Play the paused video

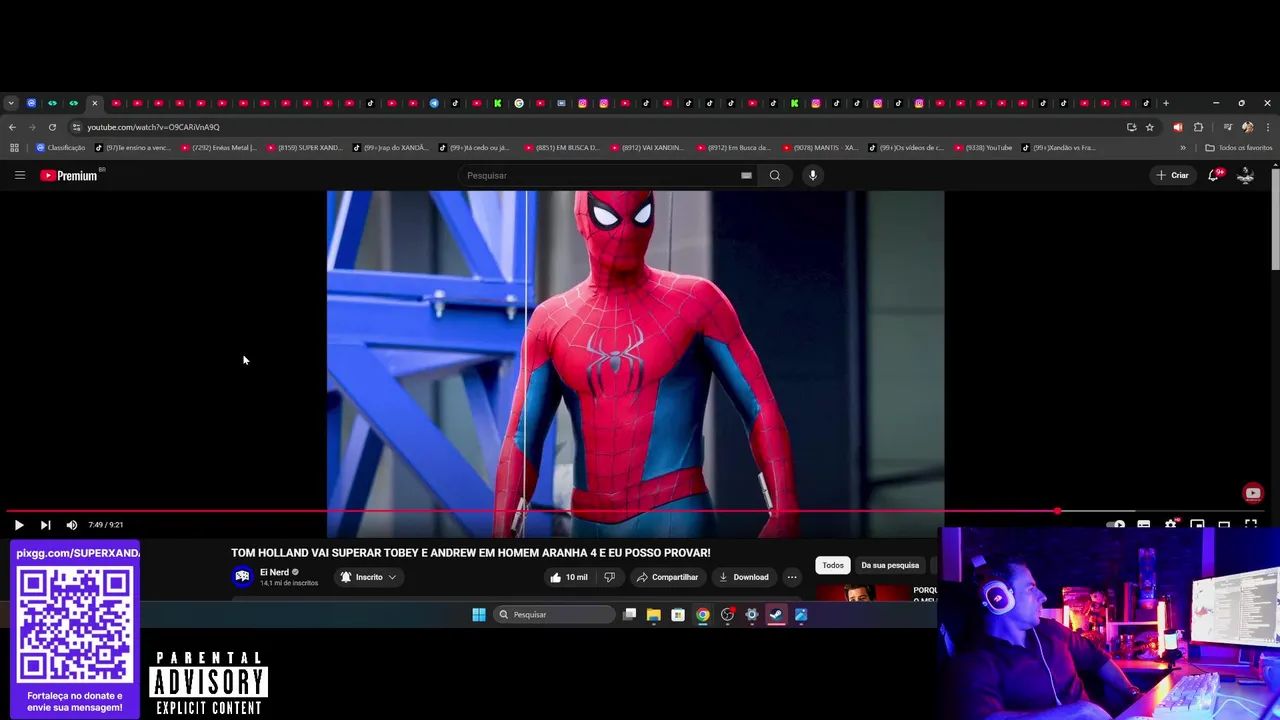[x=19, y=525]
